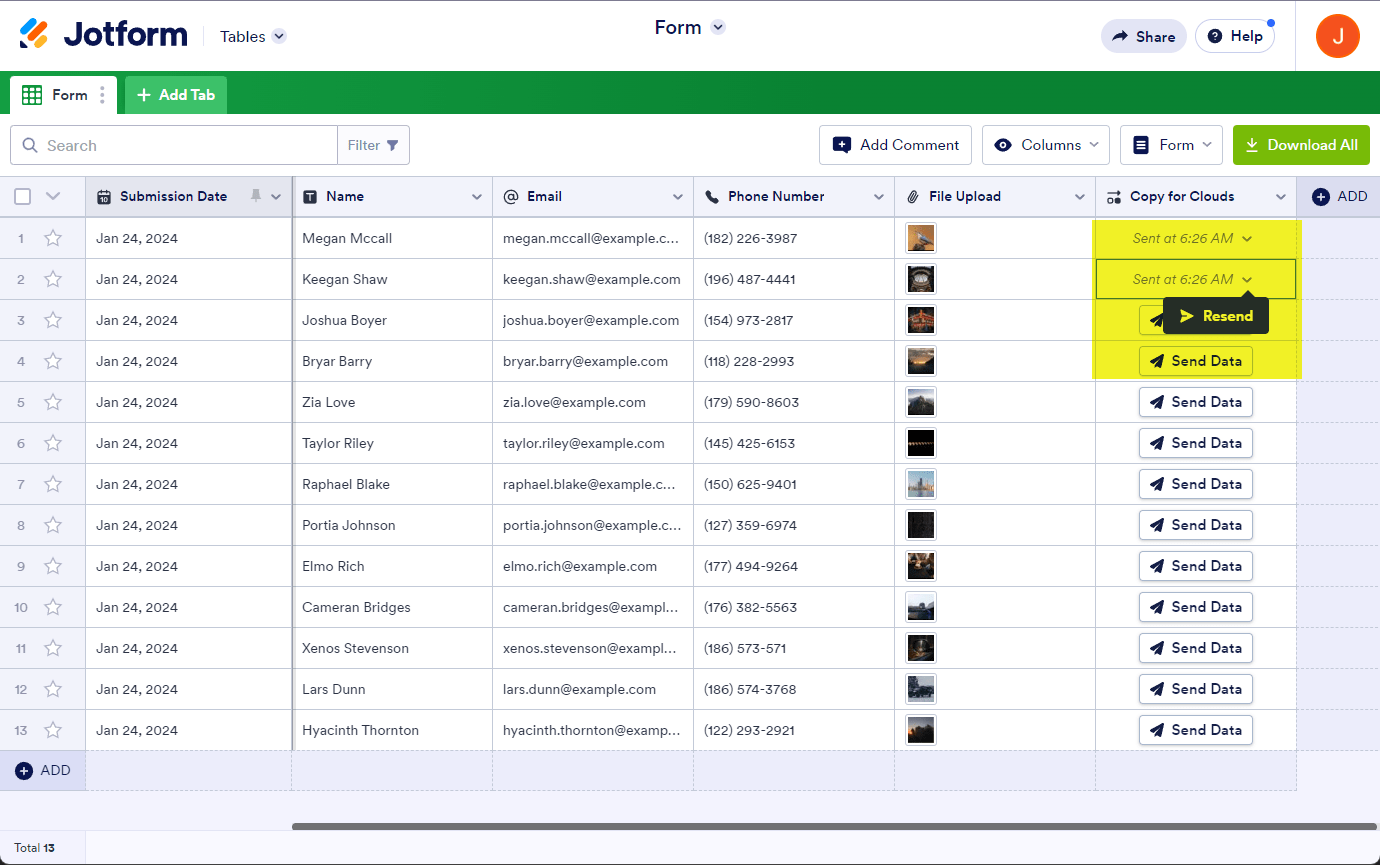Click the ADD column plus icon

click(1320, 196)
